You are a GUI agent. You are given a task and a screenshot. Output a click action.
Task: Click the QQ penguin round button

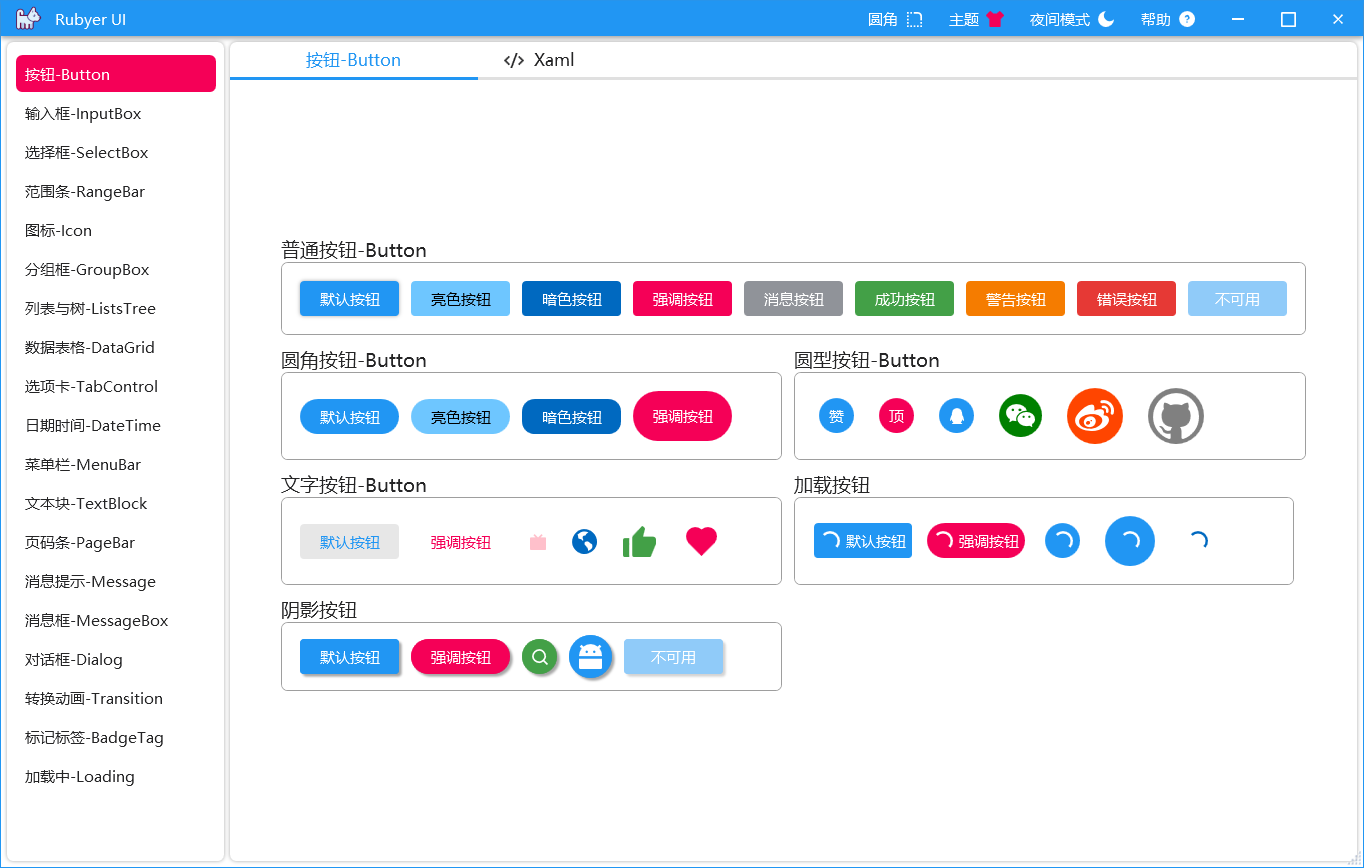(956, 416)
